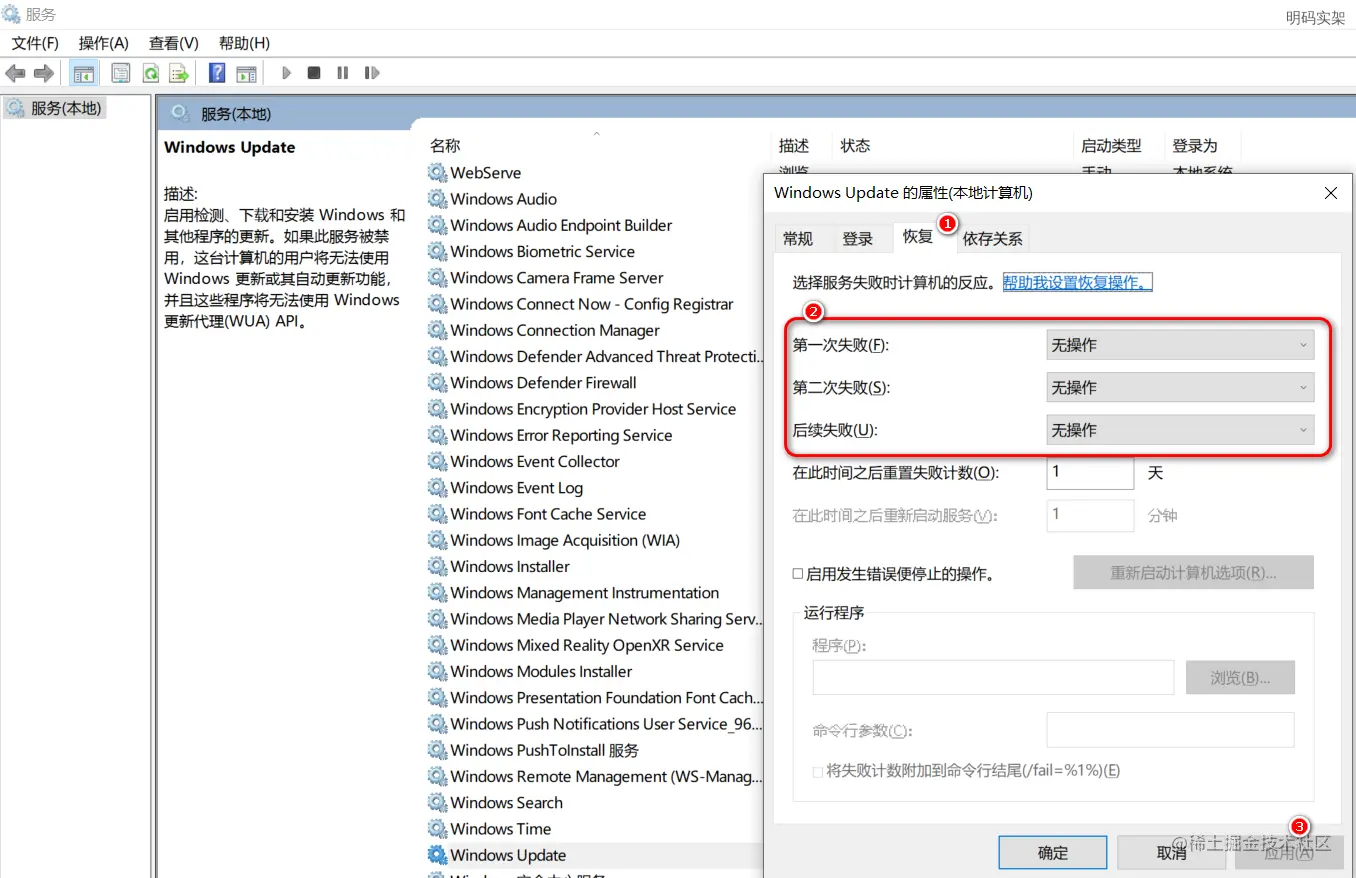Image resolution: width=1356 pixels, height=878 pixels.
Task: Open the 操作(A) menu
Action: 104,43
